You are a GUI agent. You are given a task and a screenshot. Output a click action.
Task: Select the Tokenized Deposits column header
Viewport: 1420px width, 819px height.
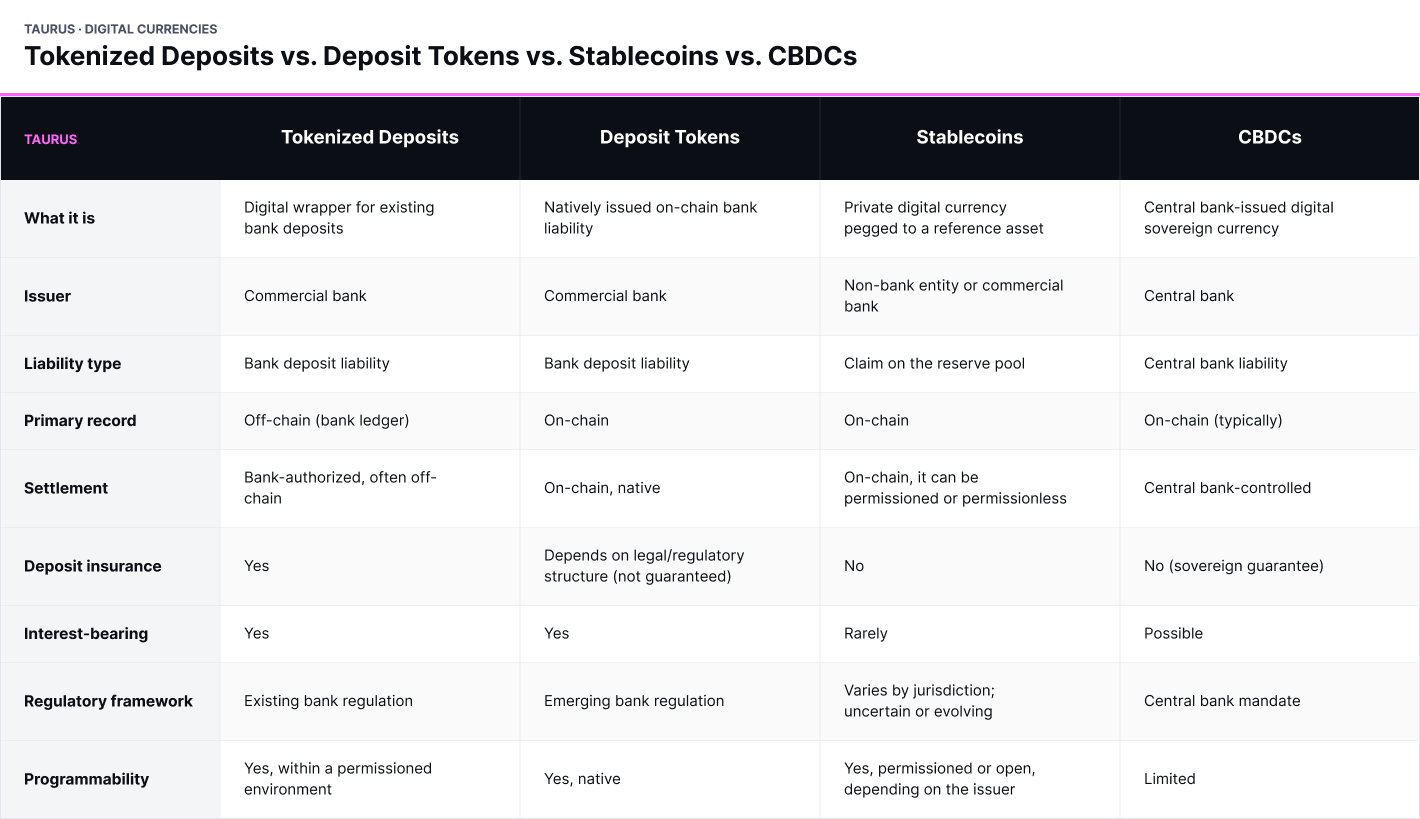tap(370, 138)
